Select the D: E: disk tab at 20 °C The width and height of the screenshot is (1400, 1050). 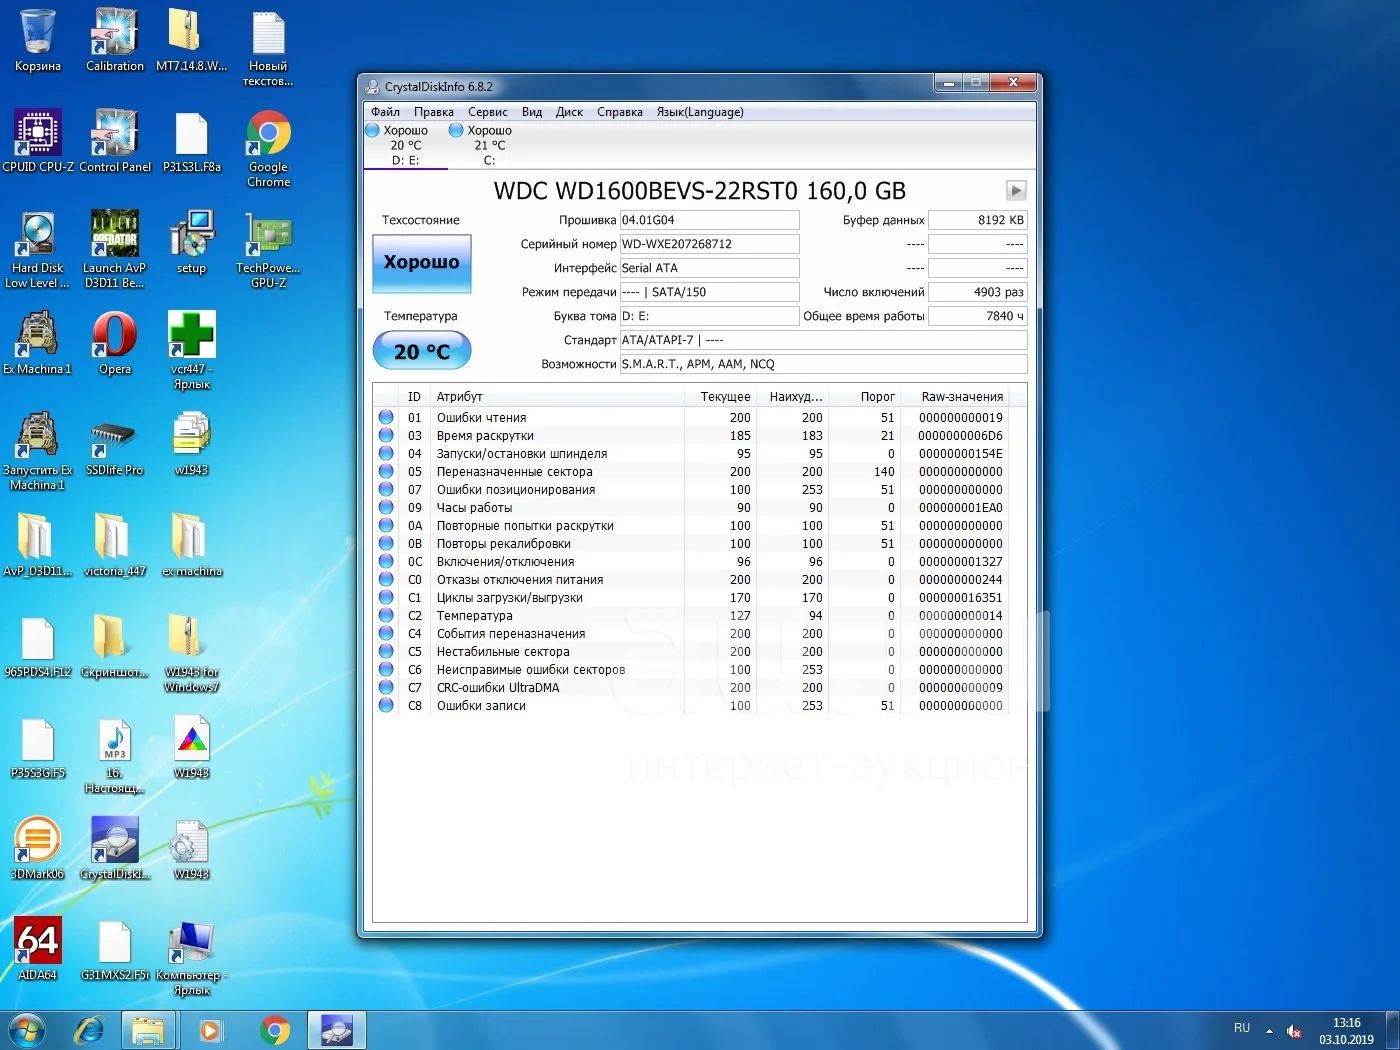point(406,145)
